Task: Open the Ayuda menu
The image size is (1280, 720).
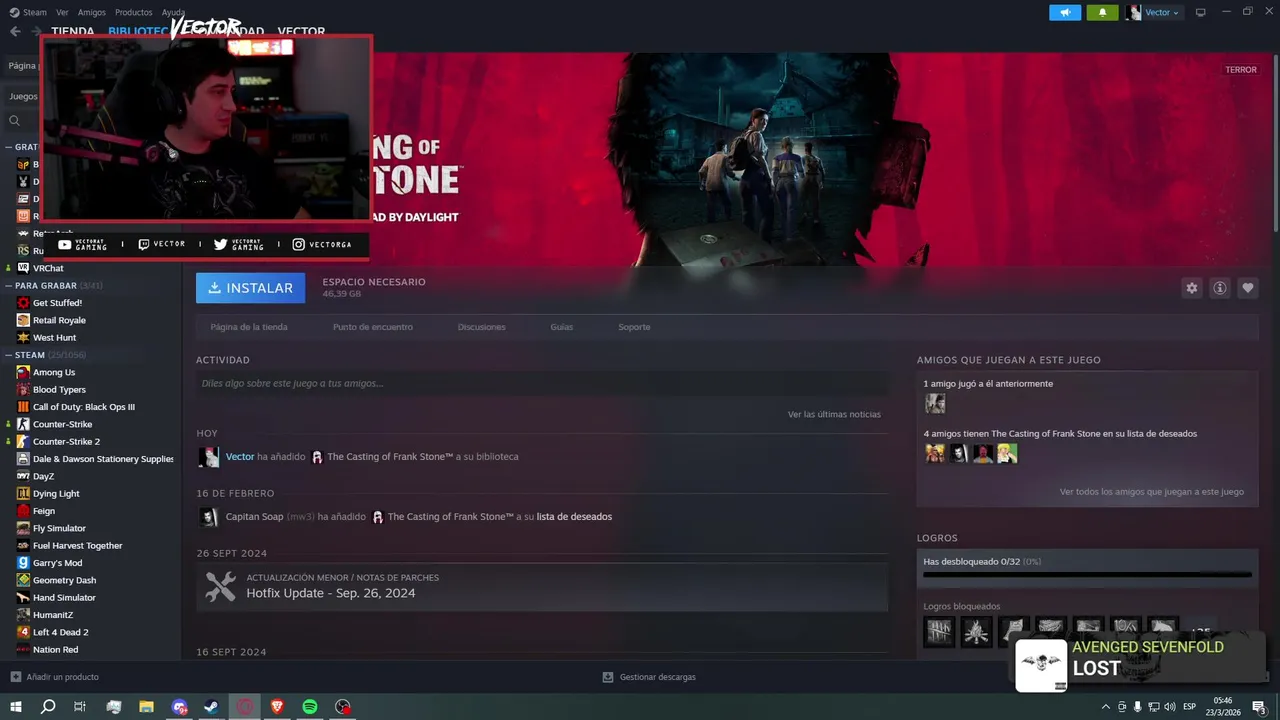Action: coord(173,12)
